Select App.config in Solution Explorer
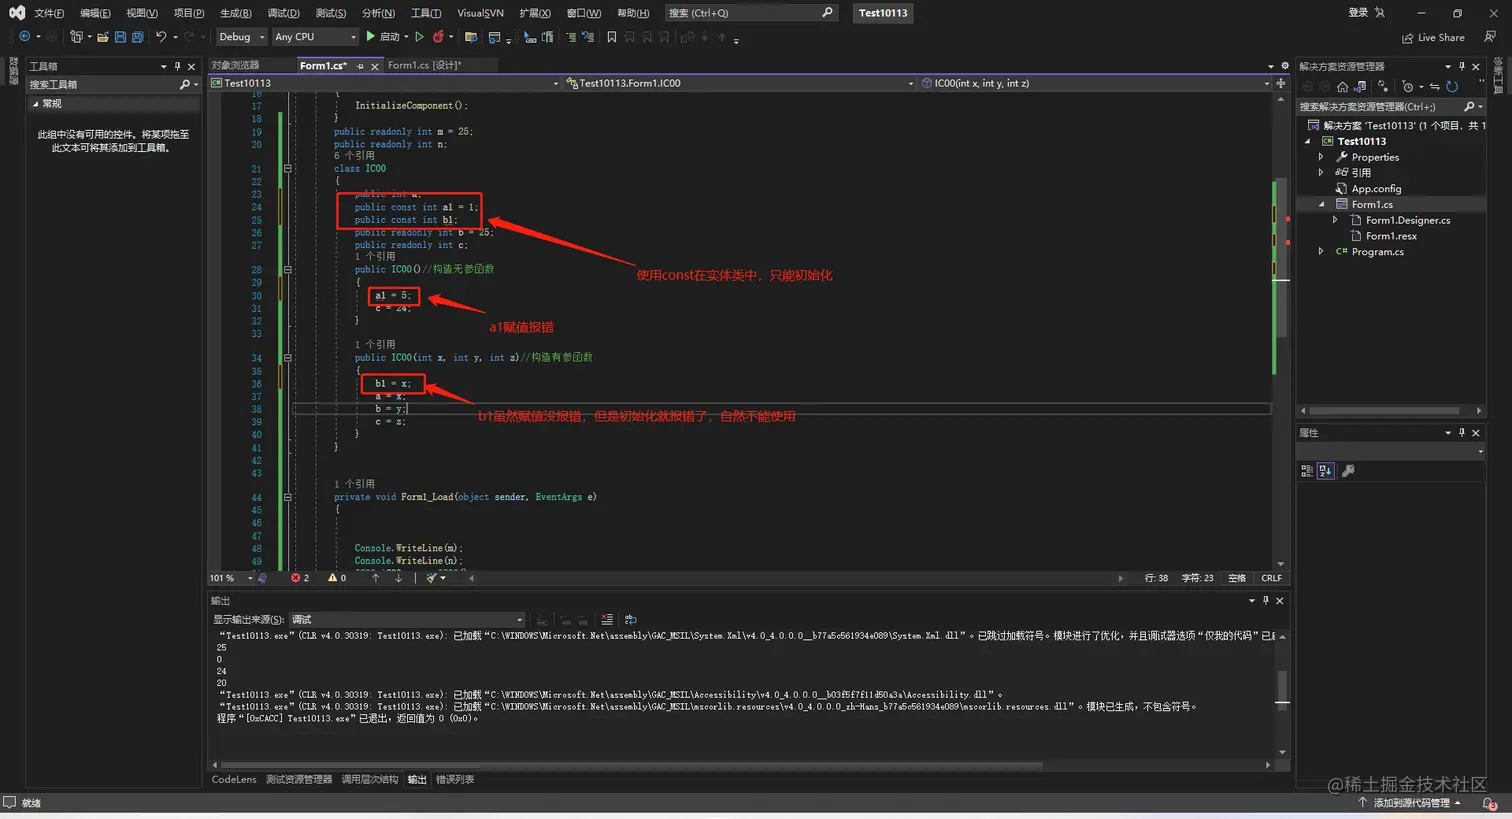Image resolution: width=1512 pixels, height=819 pixels. [1376, 189]
